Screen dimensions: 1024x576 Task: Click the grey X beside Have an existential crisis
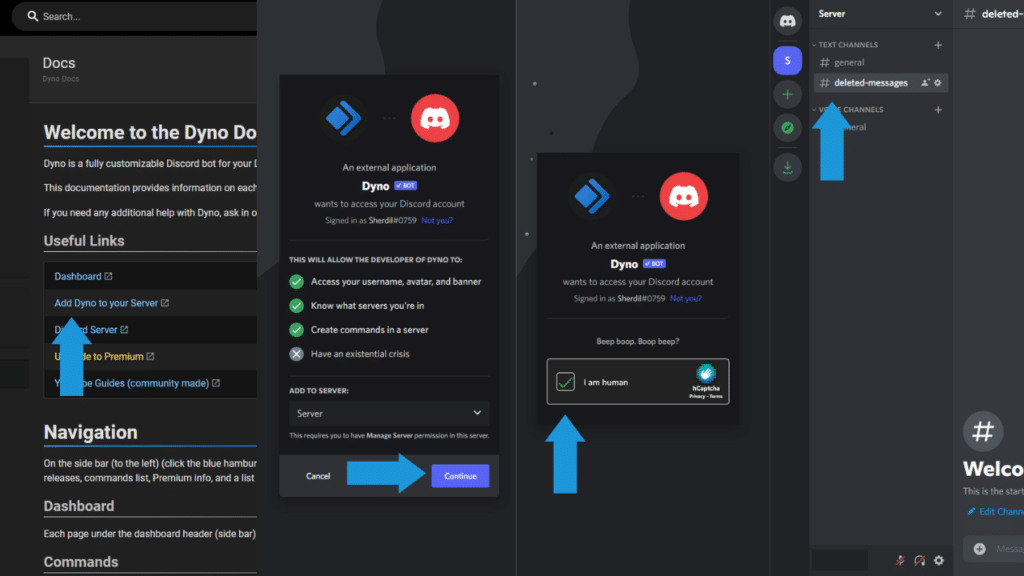[x=296, y=354]
